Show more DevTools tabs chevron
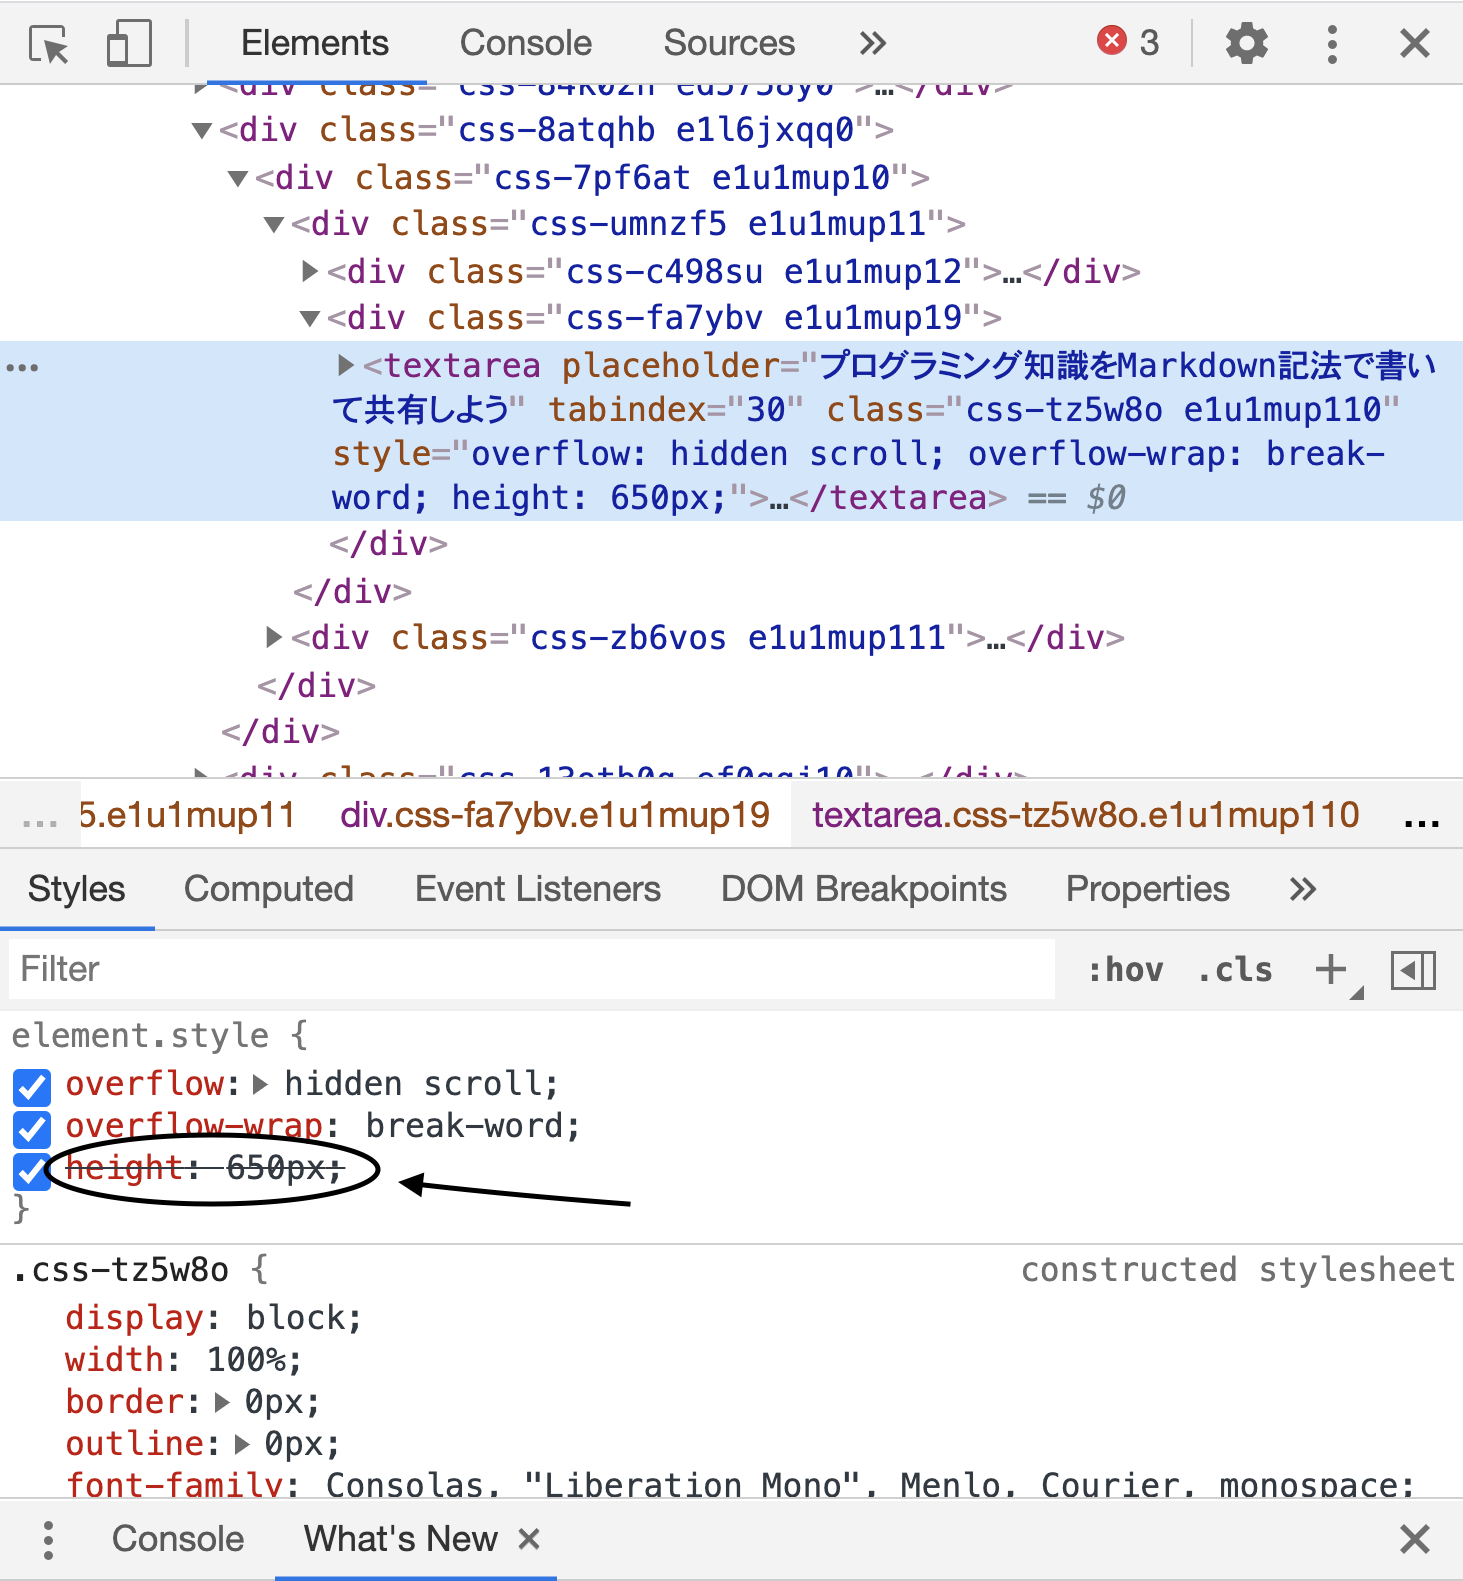Image resolution: width=1463 pixels, height=1581 pixels. tap(872, 43)
